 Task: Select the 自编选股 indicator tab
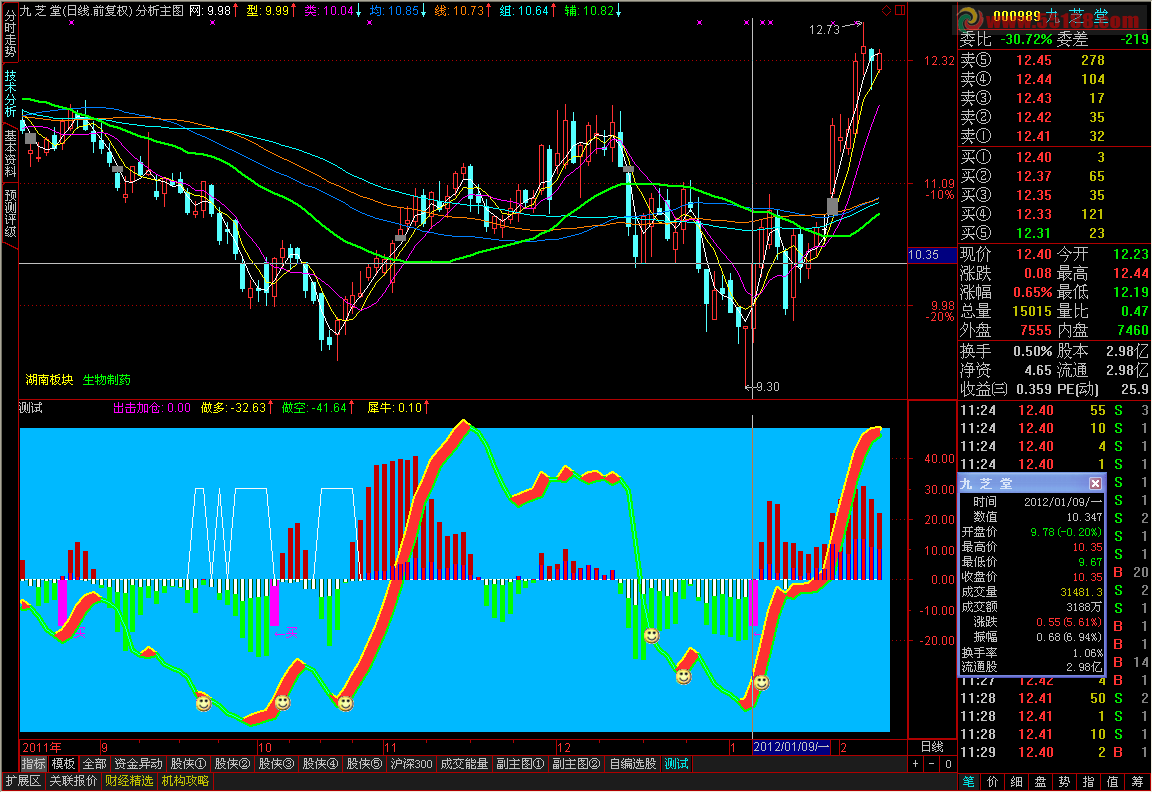pos(633,764)
